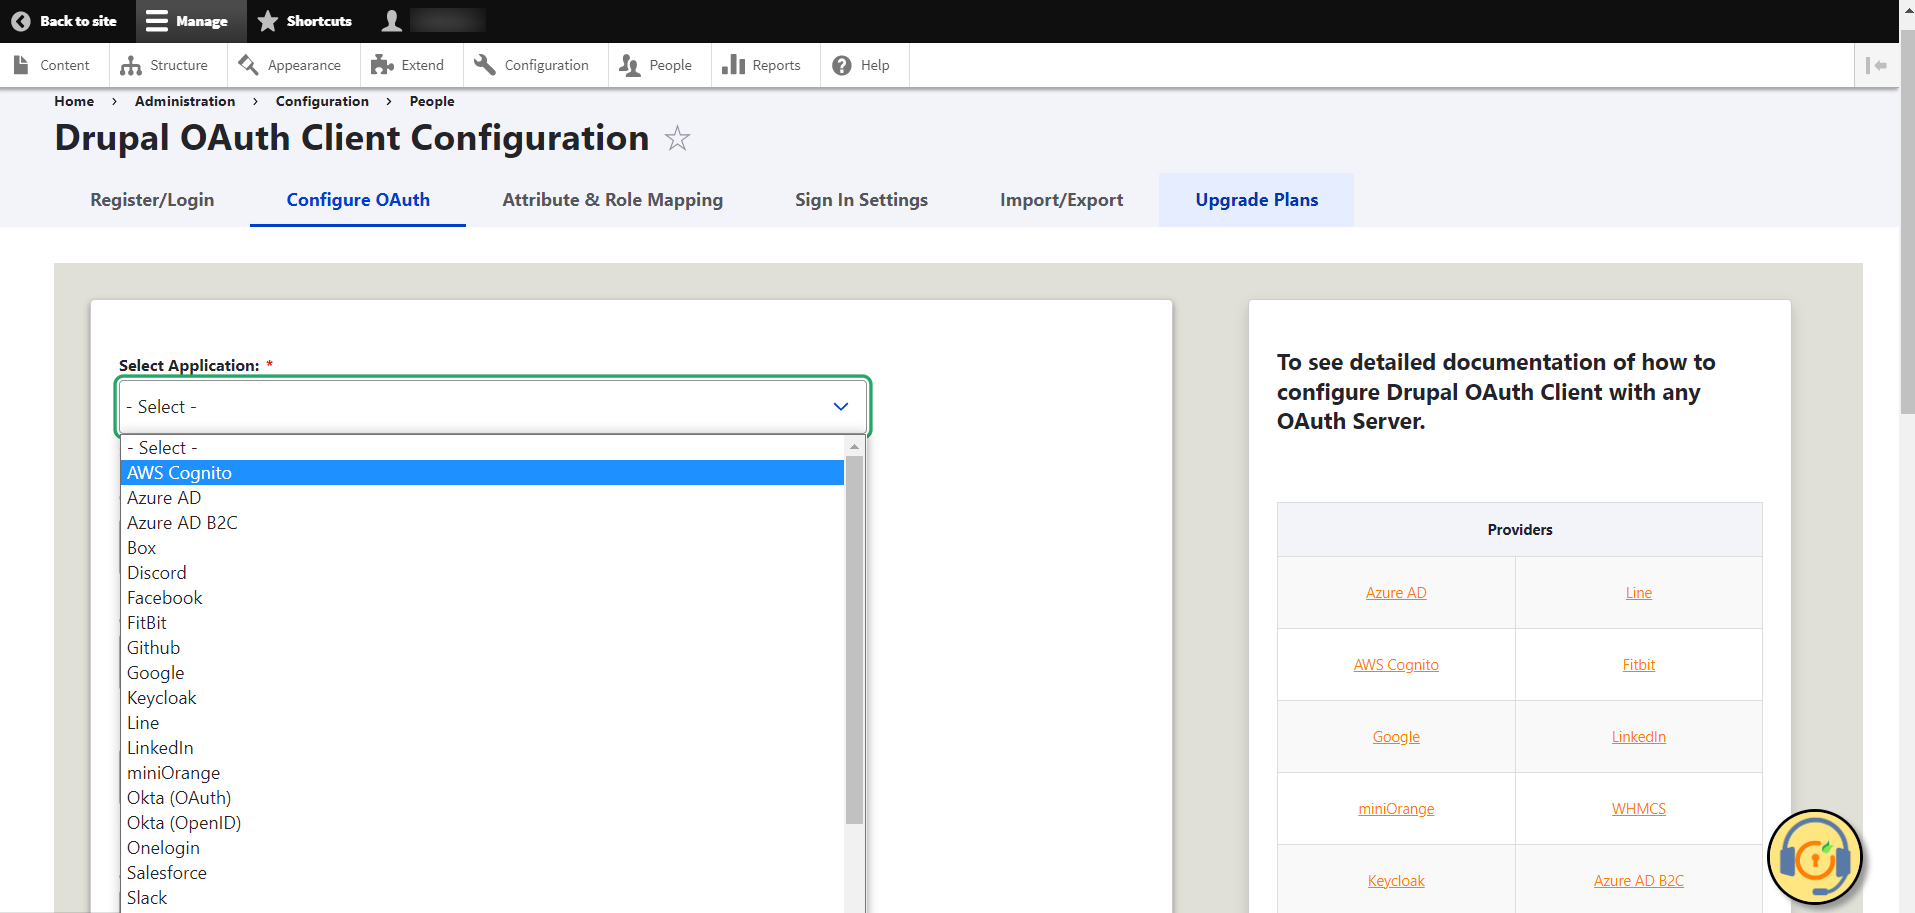Select Keycloak from the application list
The image size is (1915, 913).
tap(161, 697)
